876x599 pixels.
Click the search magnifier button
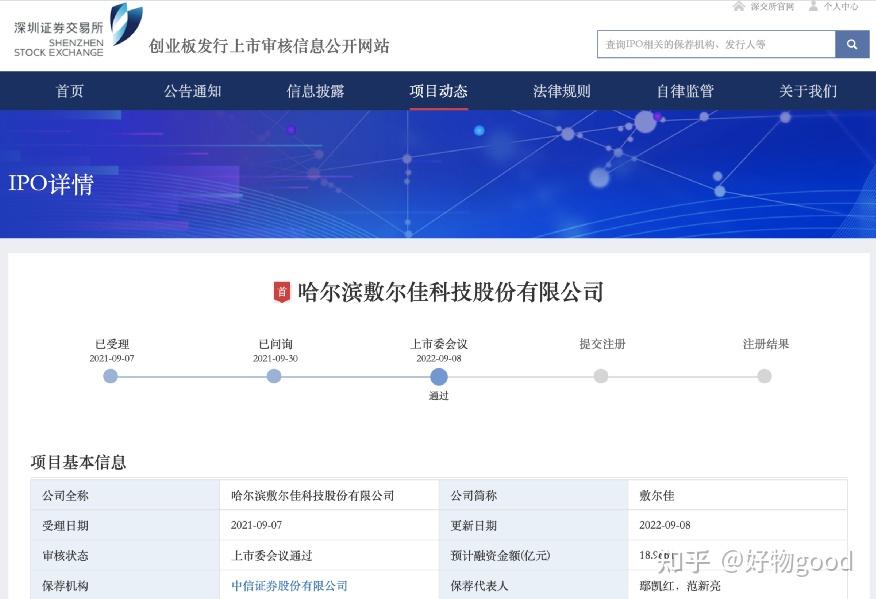[x=852, y=44]
